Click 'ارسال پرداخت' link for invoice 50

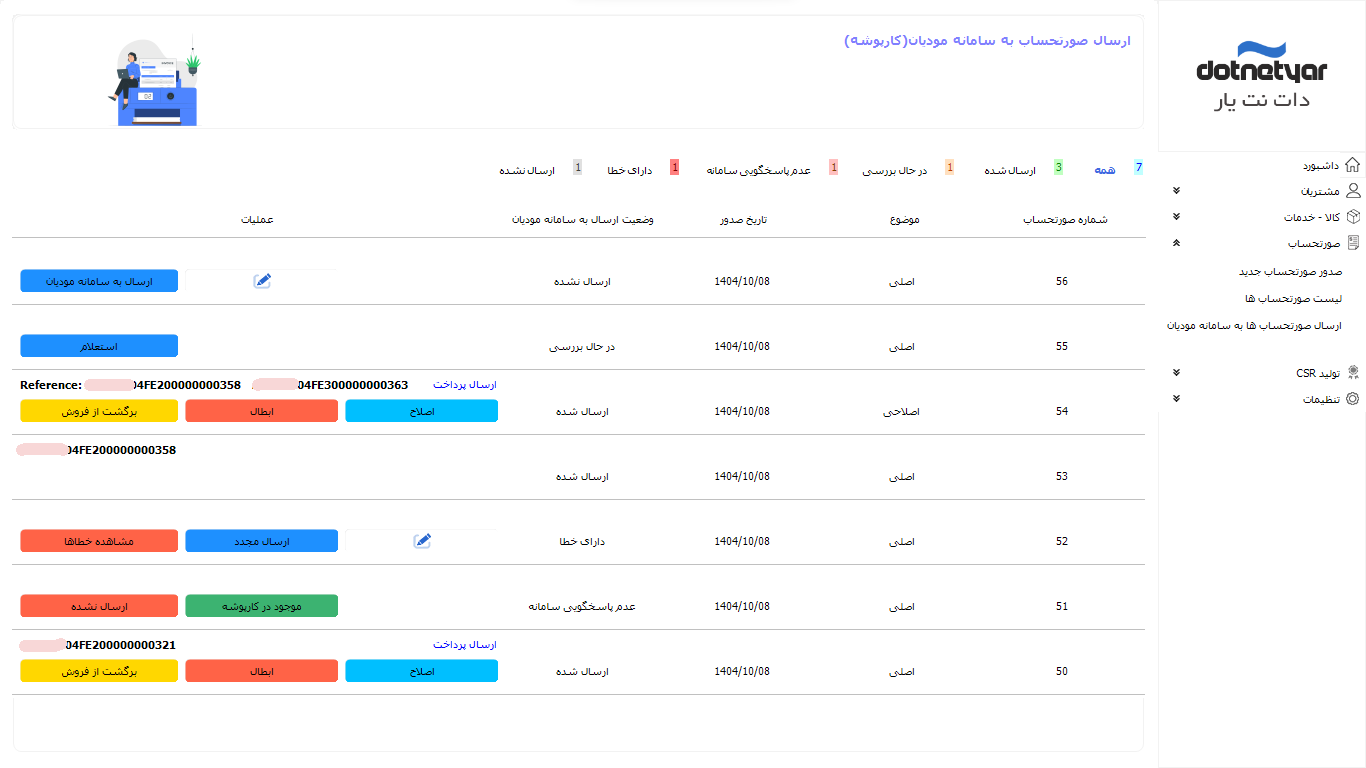464,646
